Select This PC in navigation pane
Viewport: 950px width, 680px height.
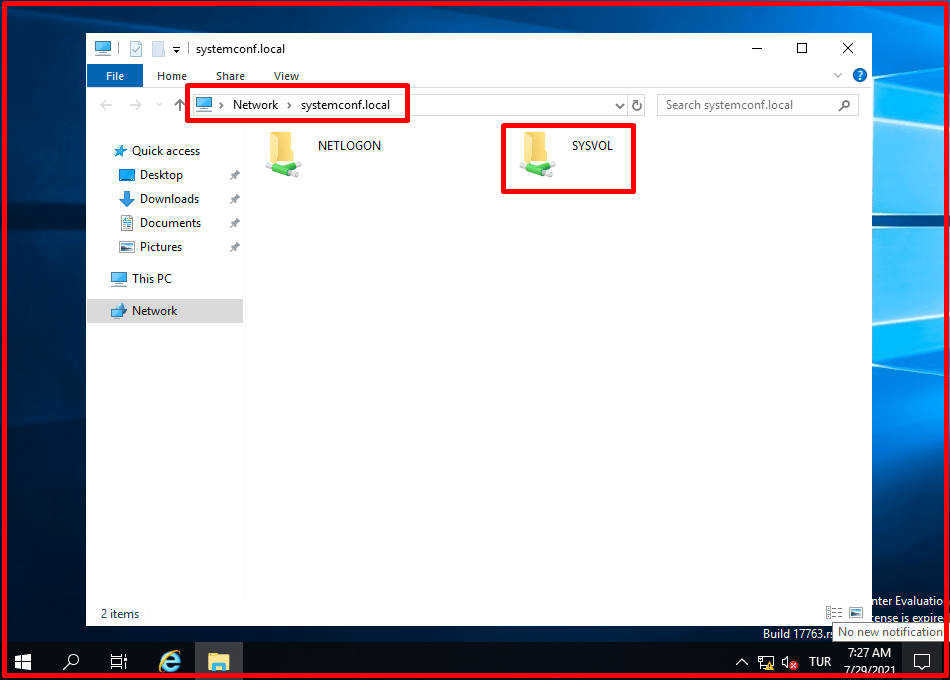tap(151, 279)
